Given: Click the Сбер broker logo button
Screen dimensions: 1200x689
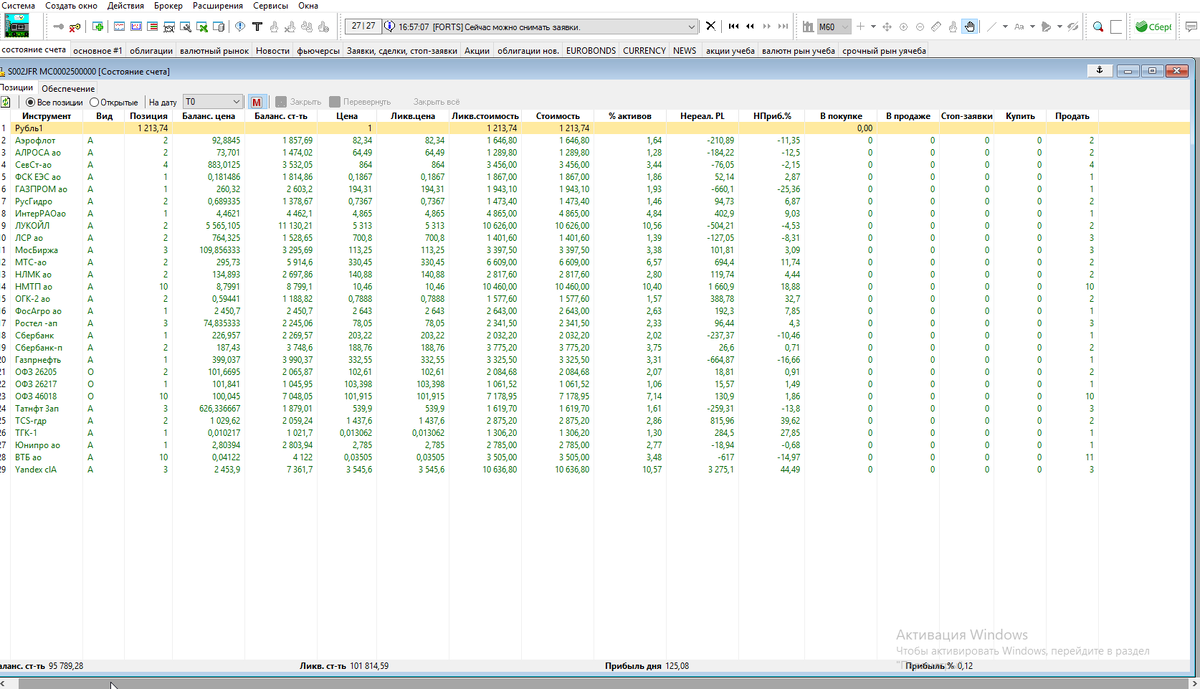Looking at the screenshot, I should click(x=1155, y=26).
